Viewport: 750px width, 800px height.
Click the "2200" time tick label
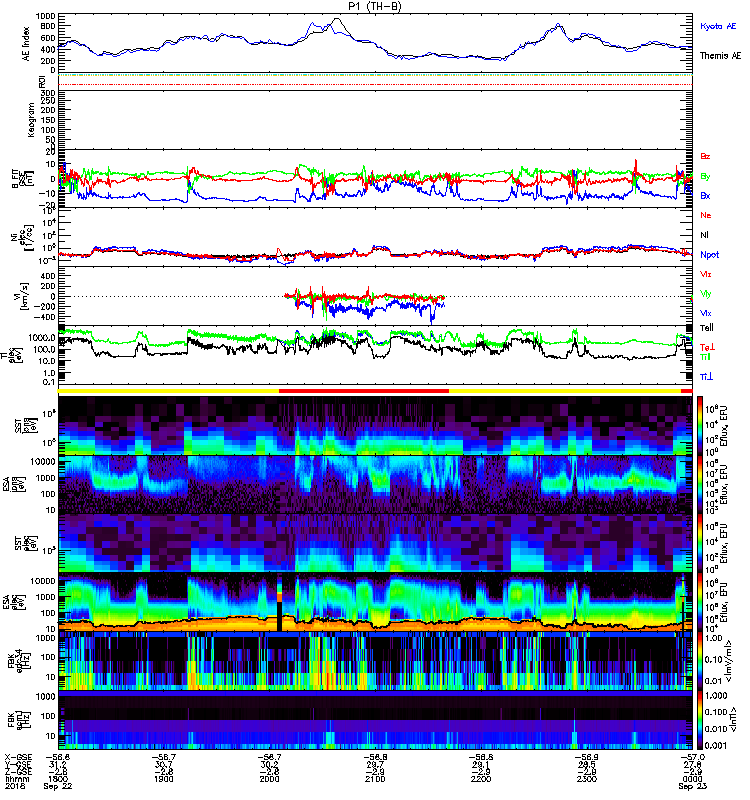point(481,779)
